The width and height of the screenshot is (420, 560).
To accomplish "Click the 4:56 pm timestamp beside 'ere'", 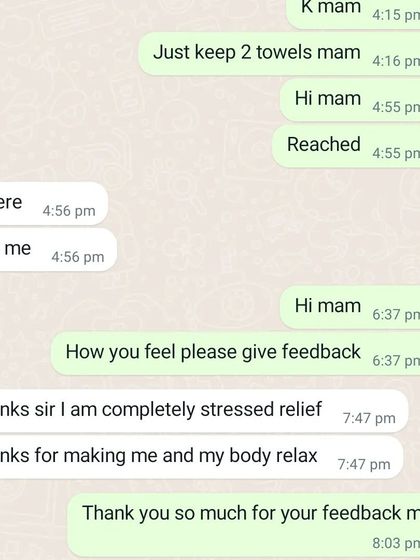I will click(x=69, y=211).
